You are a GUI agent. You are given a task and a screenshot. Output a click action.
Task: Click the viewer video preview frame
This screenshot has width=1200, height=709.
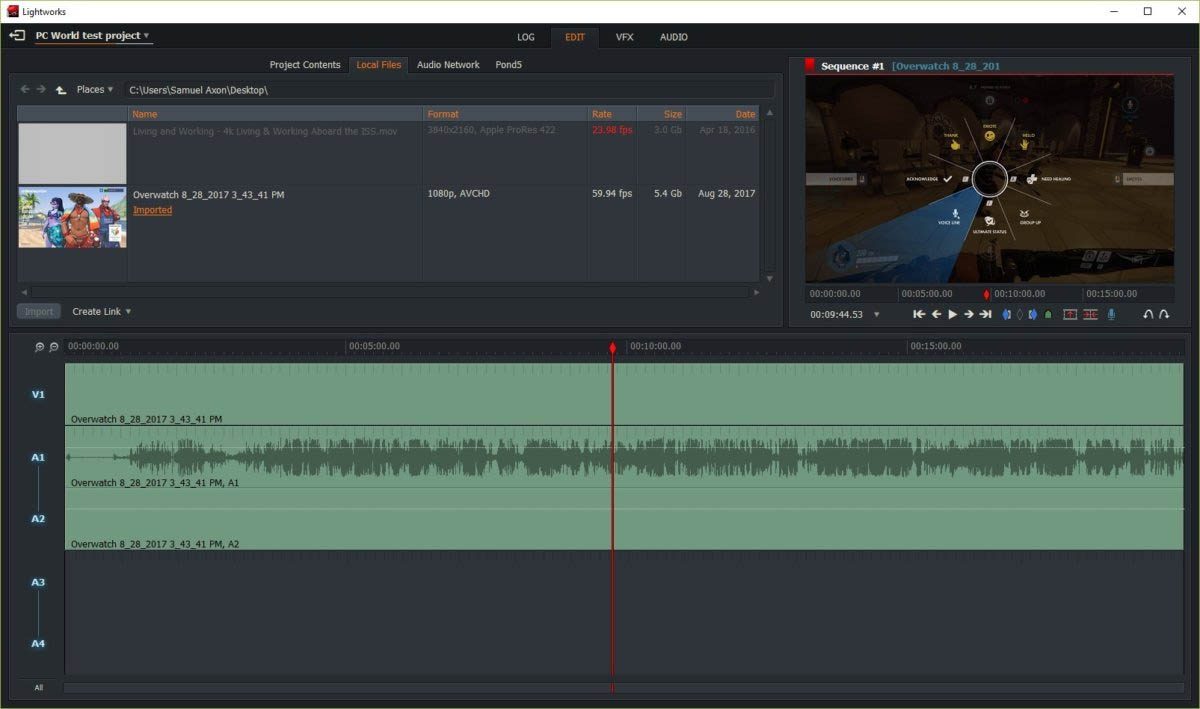tap(990, 179)
